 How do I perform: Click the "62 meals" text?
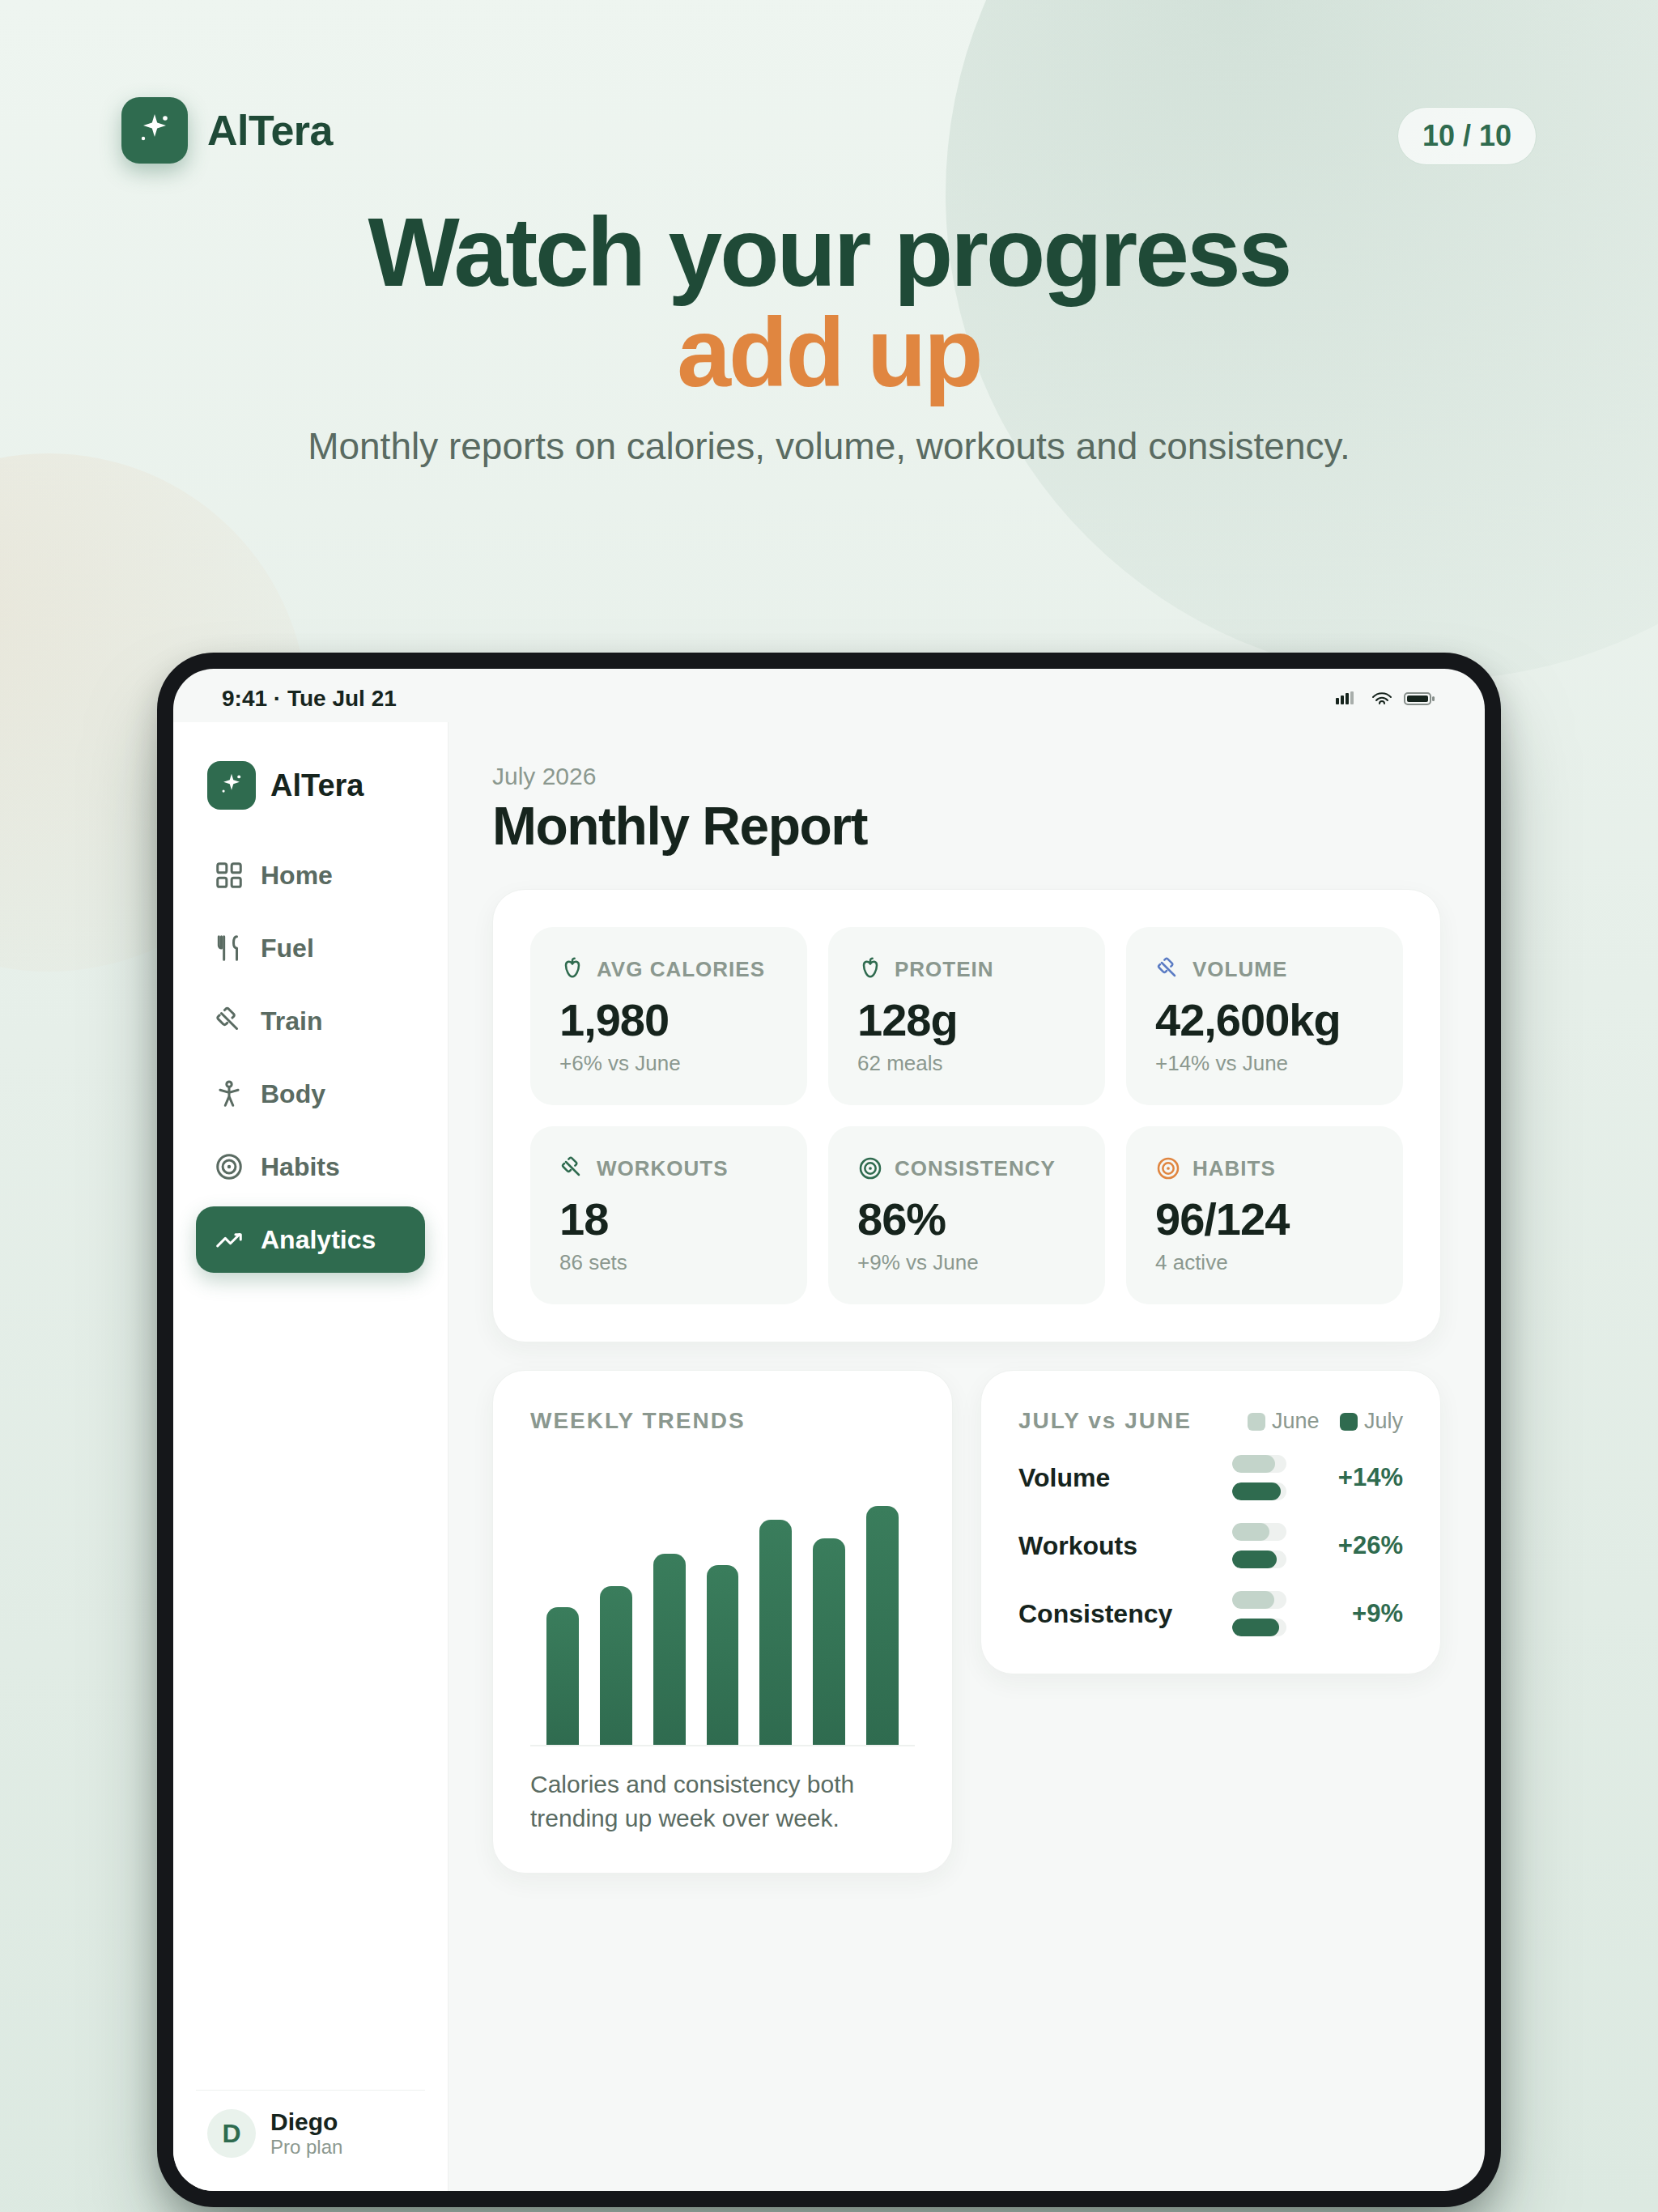click(900, 1063)
